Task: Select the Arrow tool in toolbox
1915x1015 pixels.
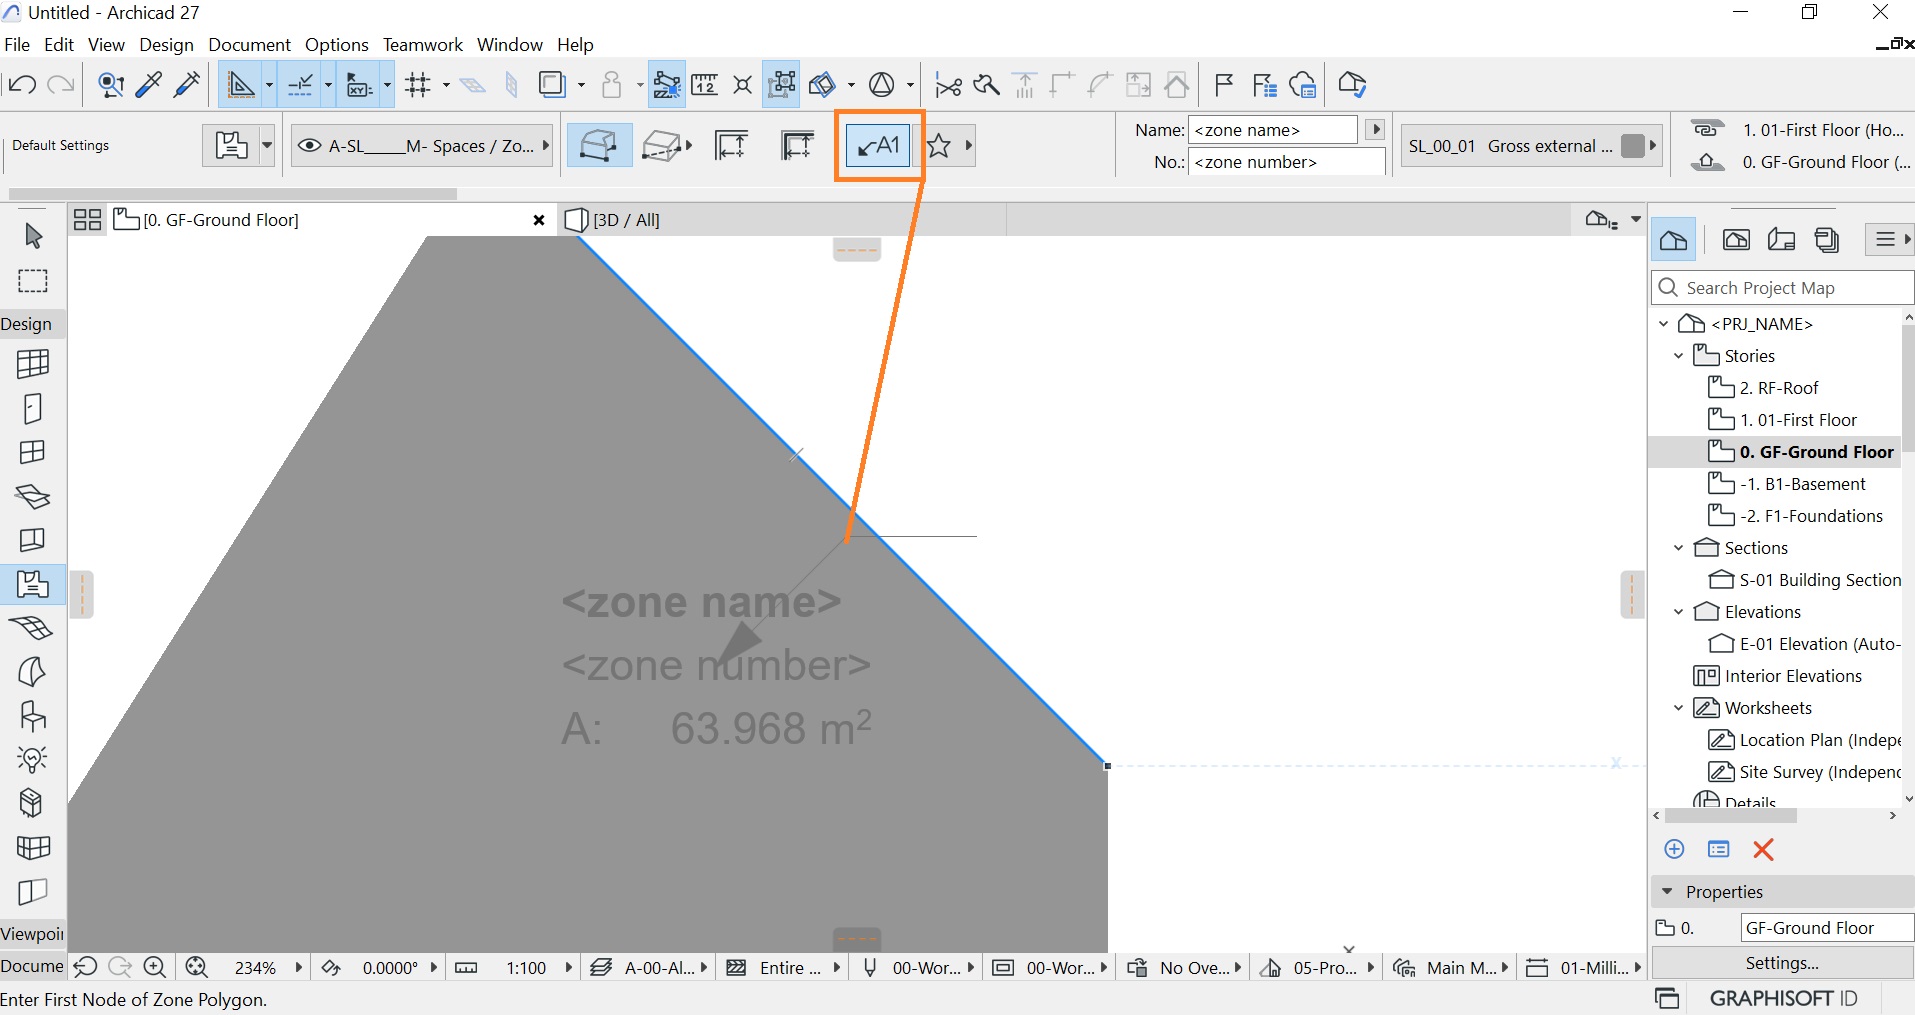Action: (33, 236)
